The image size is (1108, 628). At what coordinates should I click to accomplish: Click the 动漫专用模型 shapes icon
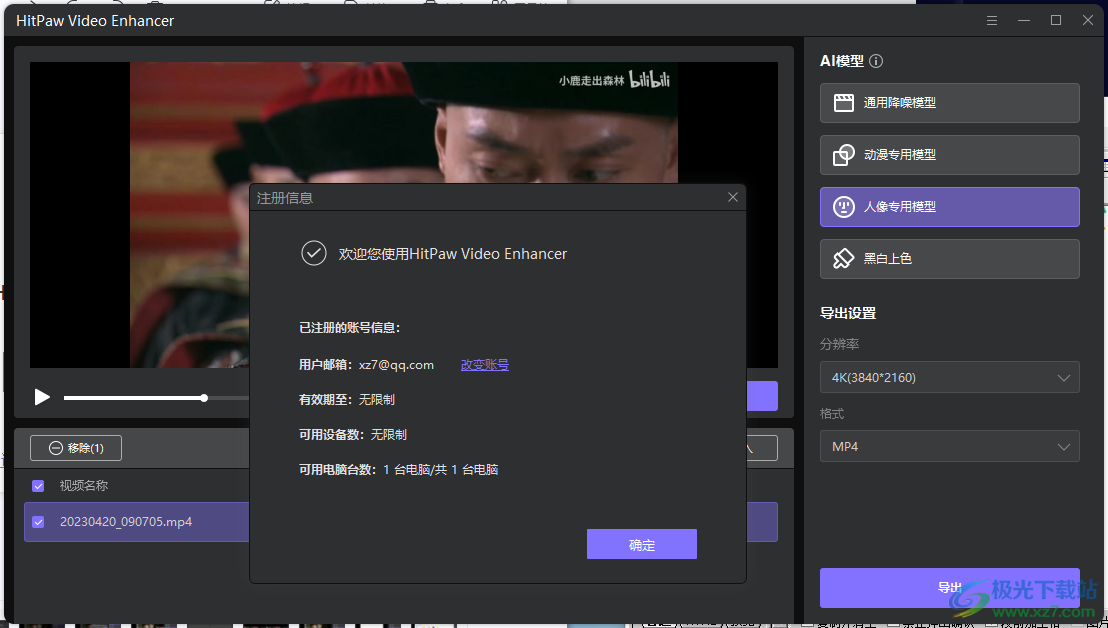point(844,155)
